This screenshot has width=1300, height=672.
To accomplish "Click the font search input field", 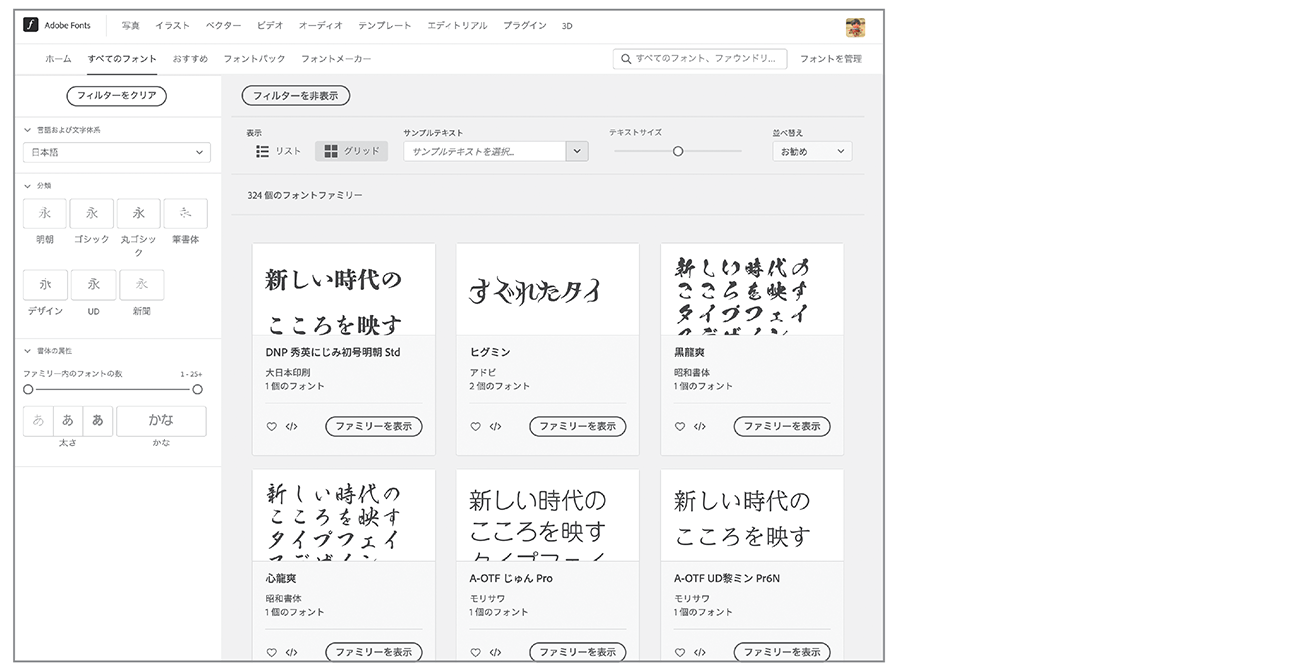I will [700, 59].
